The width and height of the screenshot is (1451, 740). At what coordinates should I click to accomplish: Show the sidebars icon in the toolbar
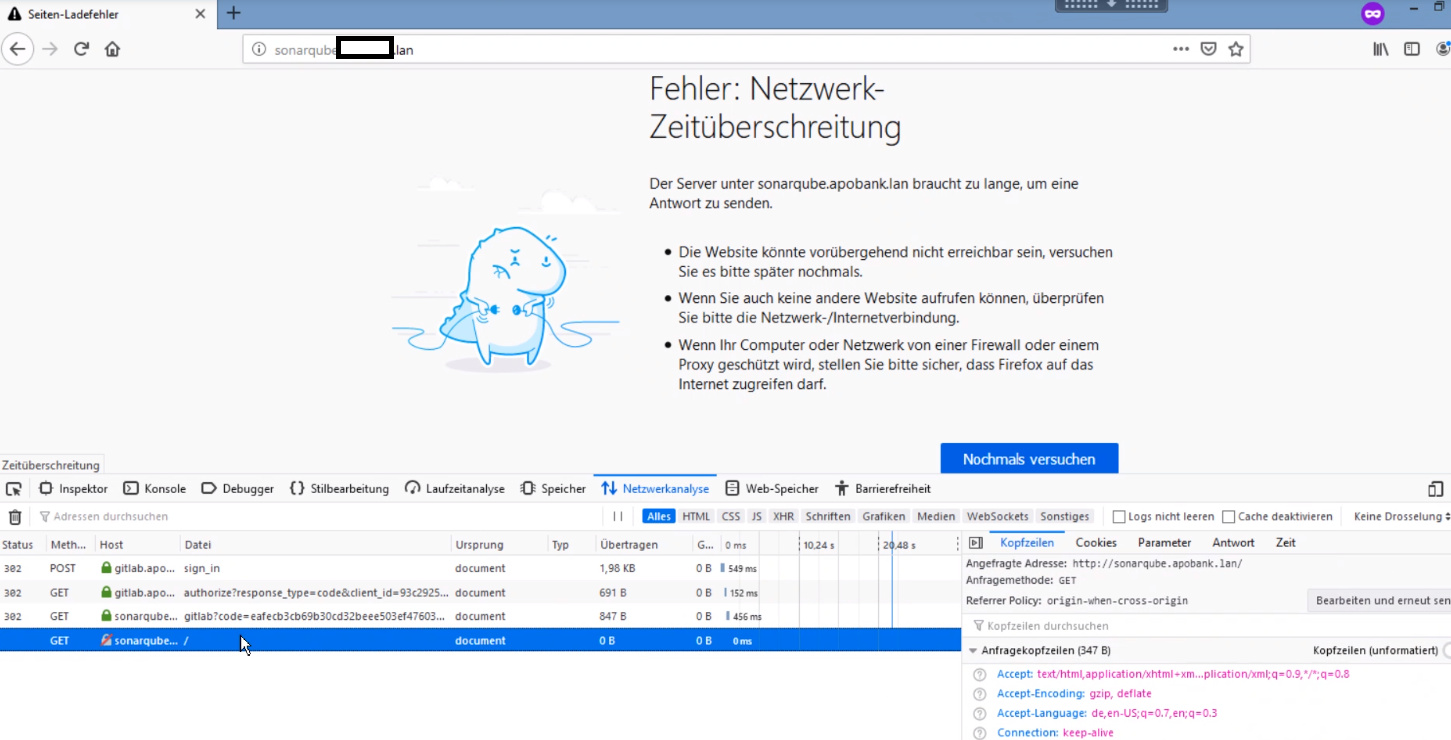click(x=1412, y=49)
